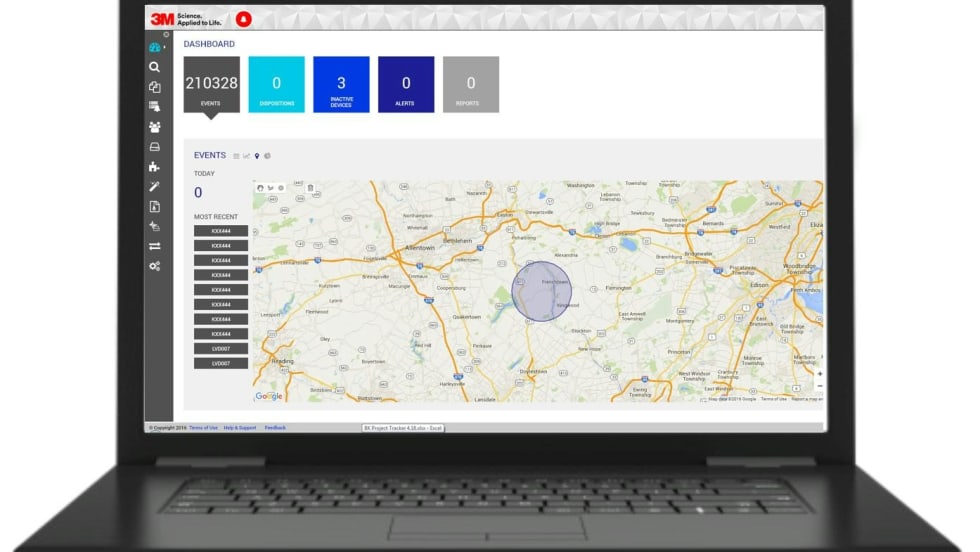Open the Alerts tile
The height and width of the screenshot is (552, 980).
pos(406,84)
